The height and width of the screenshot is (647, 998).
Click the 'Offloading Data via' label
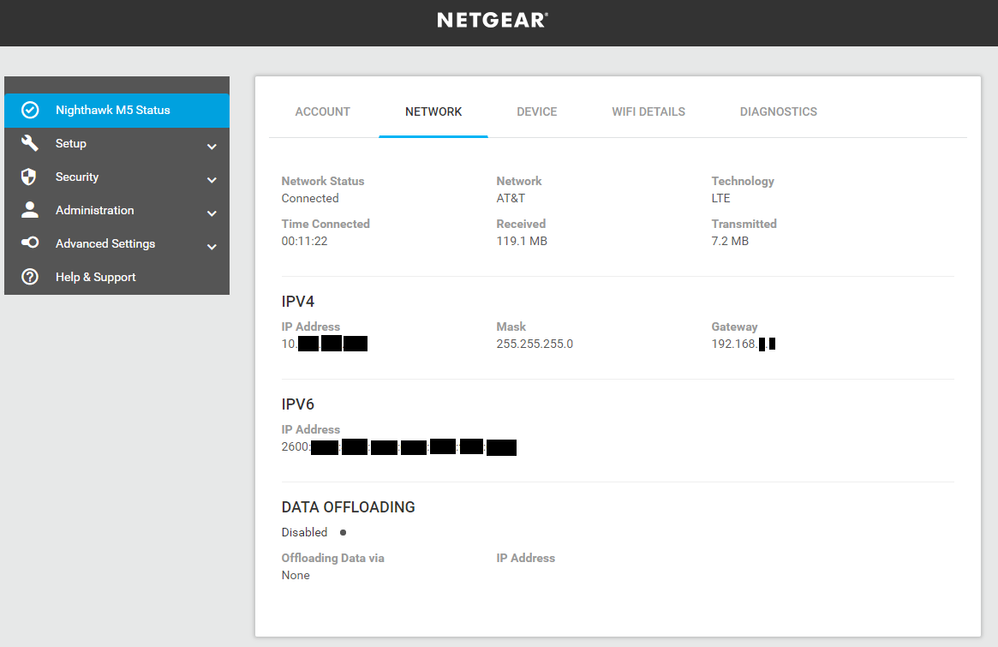333,558
